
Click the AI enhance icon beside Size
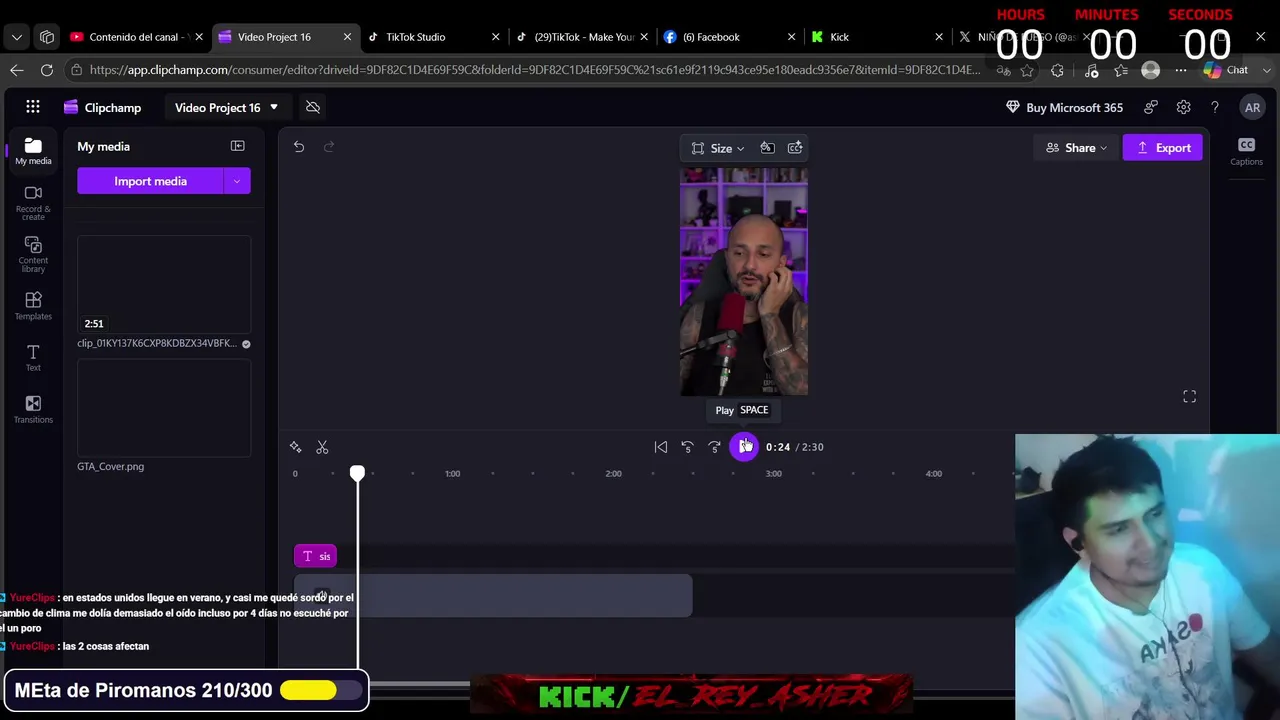(795, 148)
